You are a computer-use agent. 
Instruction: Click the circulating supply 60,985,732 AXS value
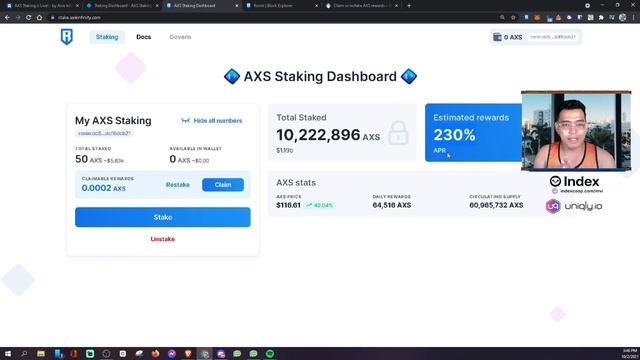pyautogui.click(x=496, y=205)
